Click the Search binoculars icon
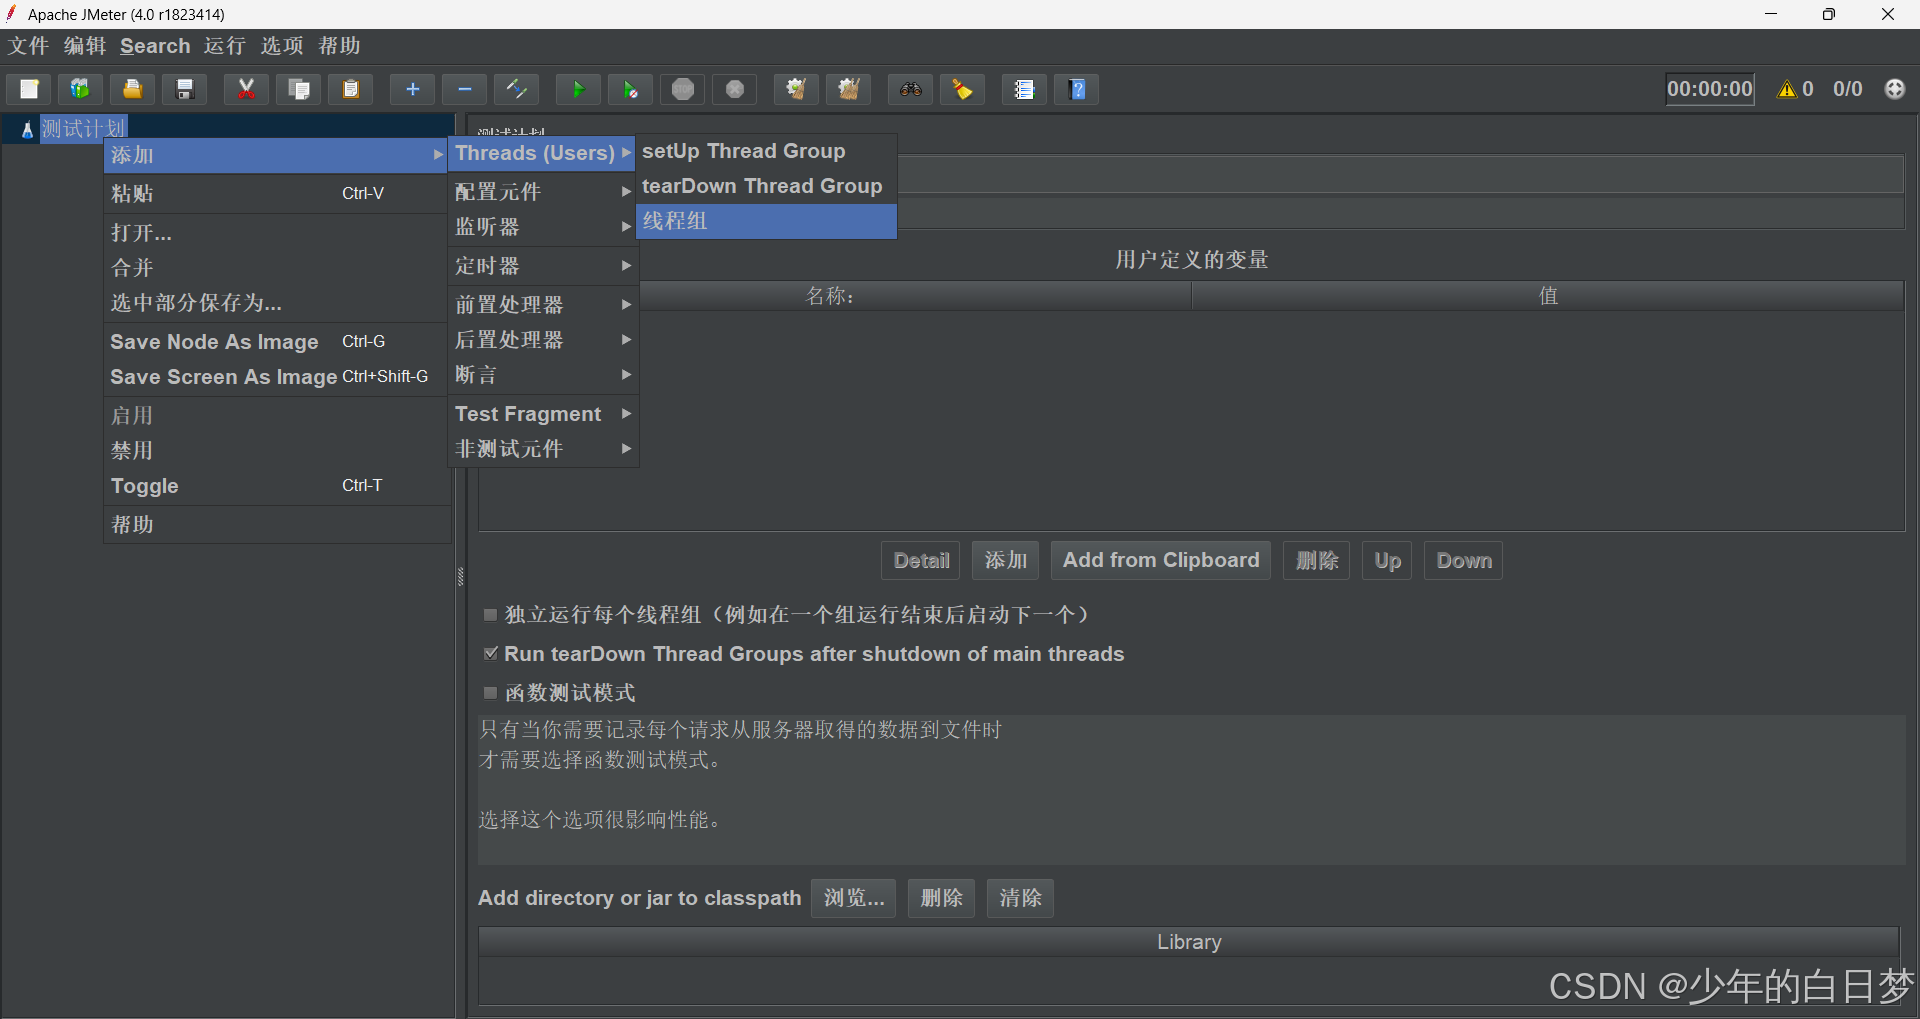This screenshot has height=1019, width=1920. (x=910, y=89)
